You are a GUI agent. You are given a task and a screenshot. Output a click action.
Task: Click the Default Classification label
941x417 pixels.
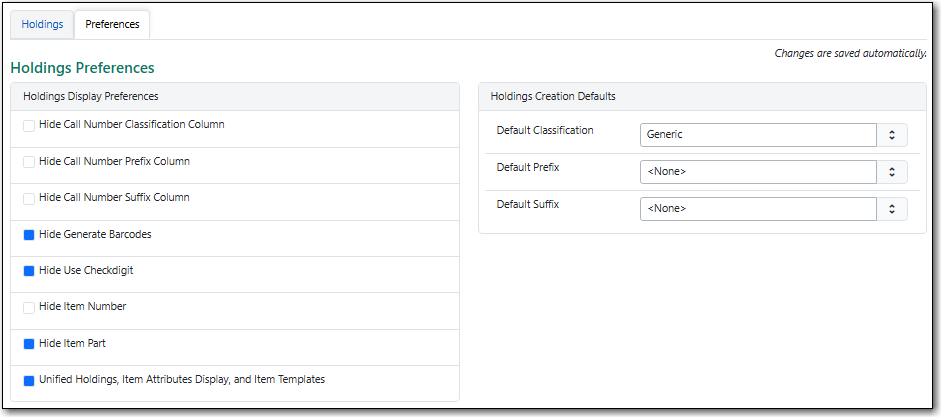point(545,130)
